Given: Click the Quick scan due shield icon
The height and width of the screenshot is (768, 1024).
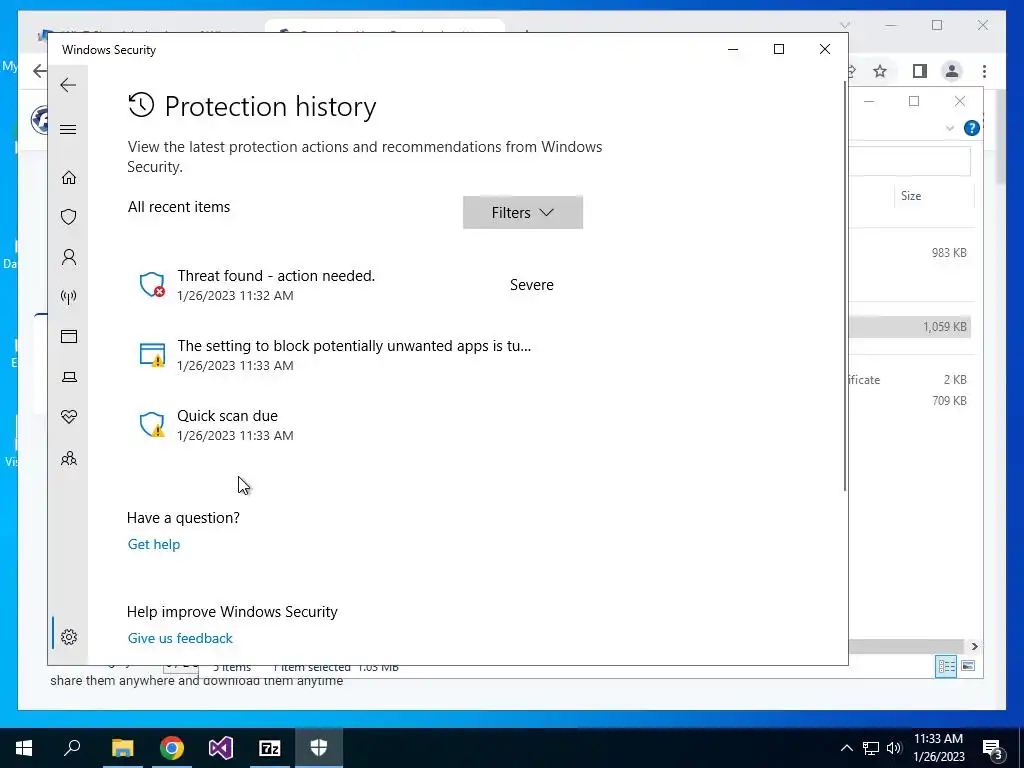Looking at the screenshot, I should (x=152, y=424).
